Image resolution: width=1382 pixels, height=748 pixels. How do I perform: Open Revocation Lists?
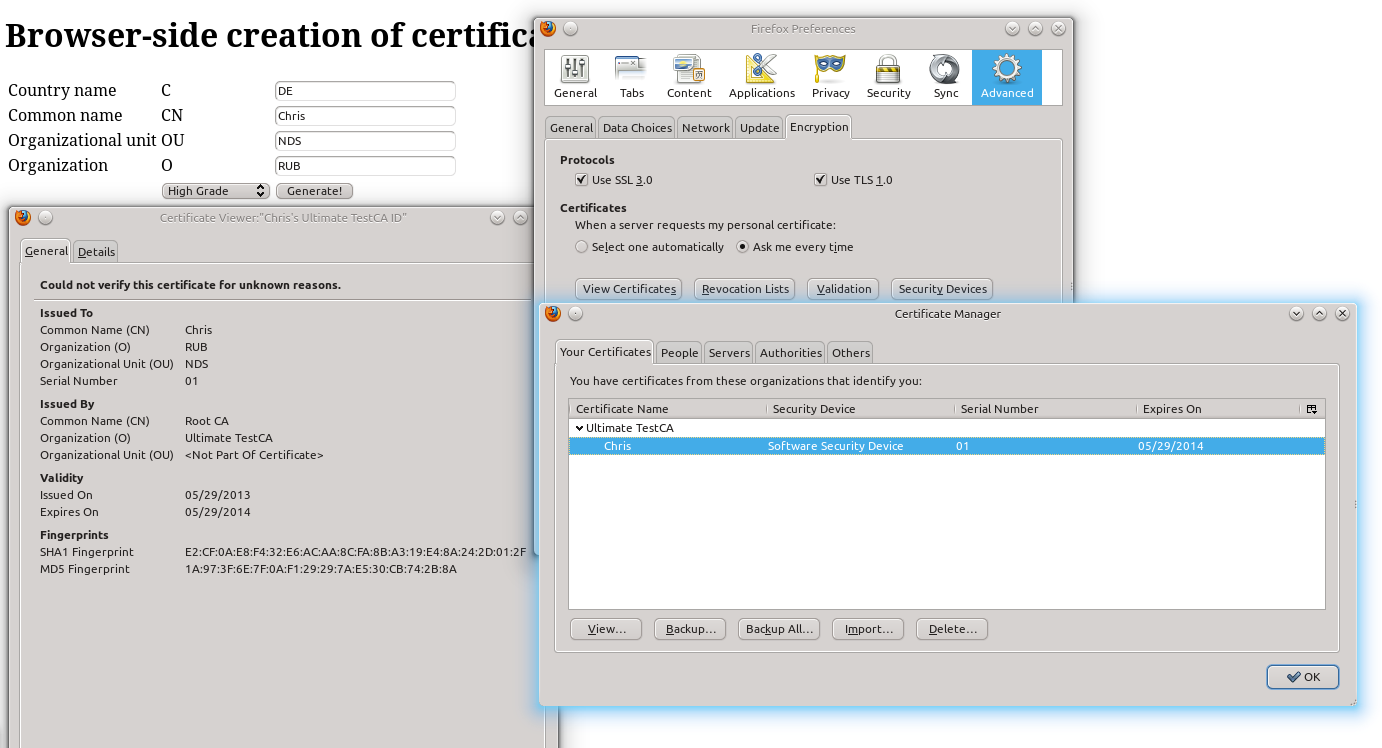[746, 289]
